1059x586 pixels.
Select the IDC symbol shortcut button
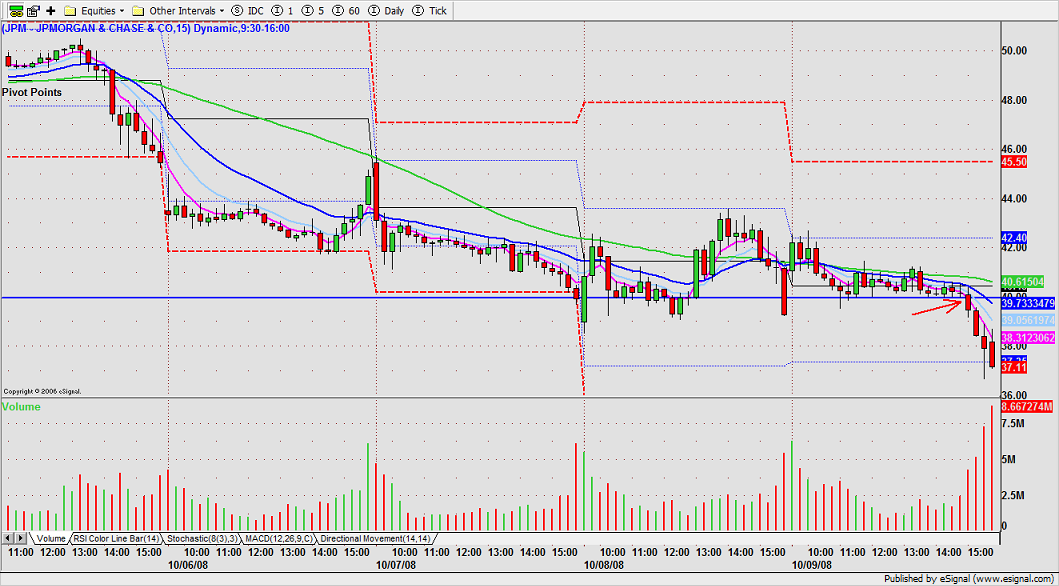coord(246,11)
